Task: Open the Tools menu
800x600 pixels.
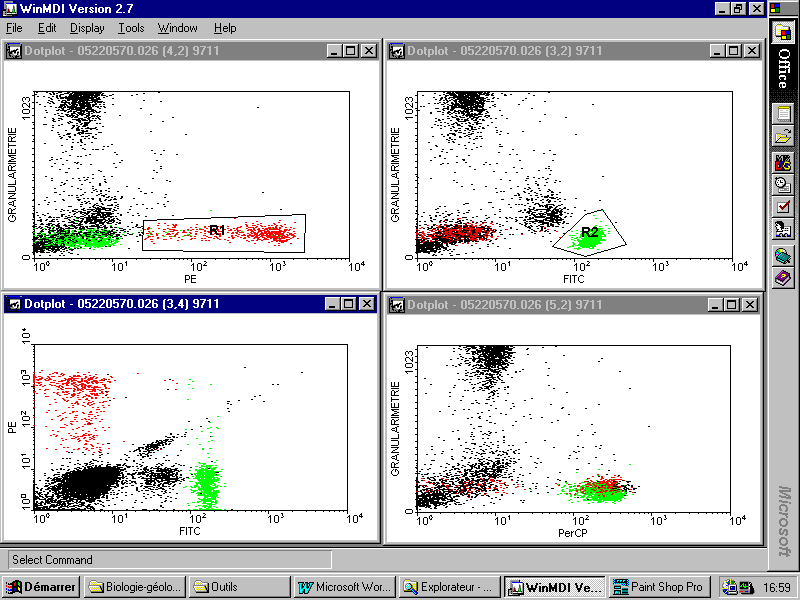Action: coord(131,28)
